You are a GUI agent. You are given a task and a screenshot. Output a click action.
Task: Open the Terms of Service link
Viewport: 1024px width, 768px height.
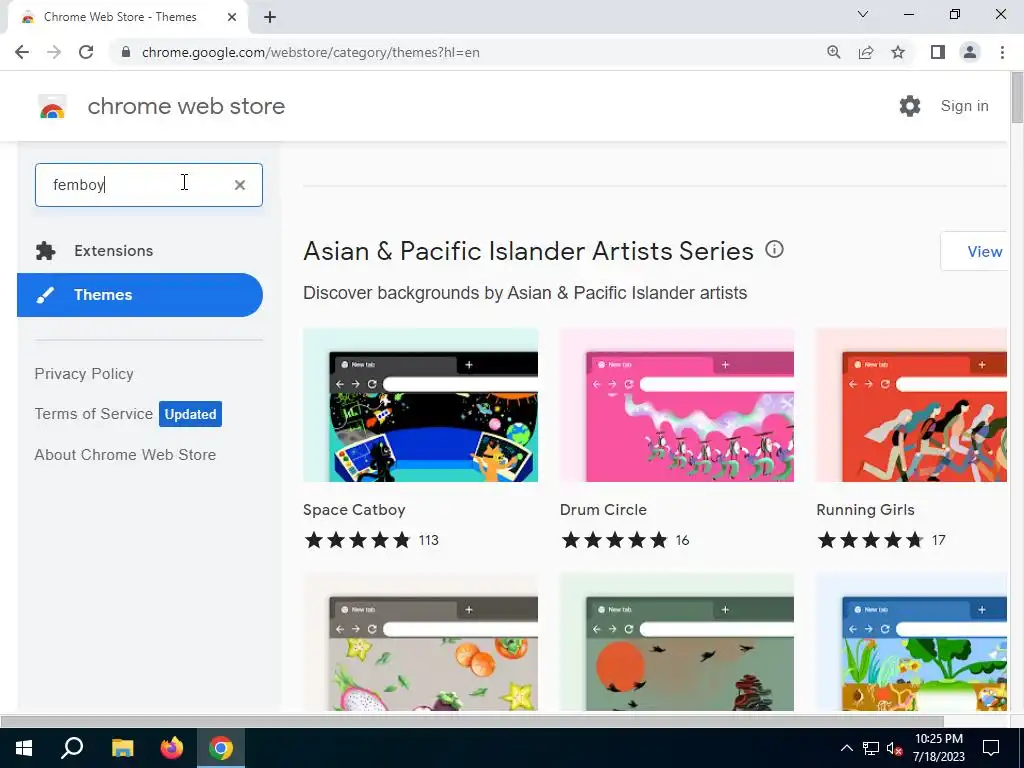tap(93, 414)
